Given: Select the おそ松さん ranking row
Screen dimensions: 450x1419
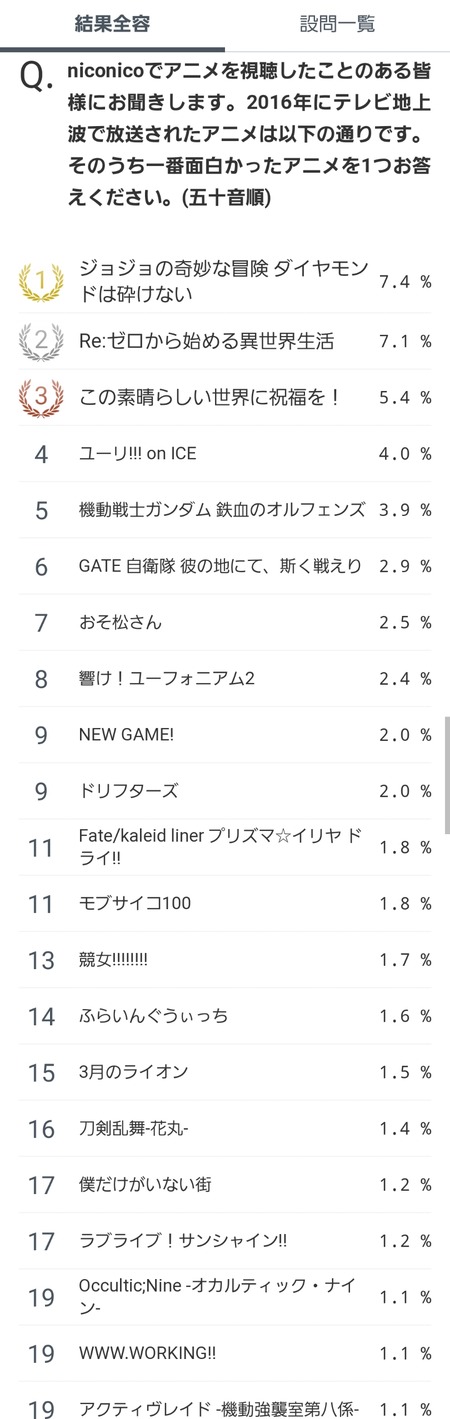Looking at the screenshot, I should point(225,622).
